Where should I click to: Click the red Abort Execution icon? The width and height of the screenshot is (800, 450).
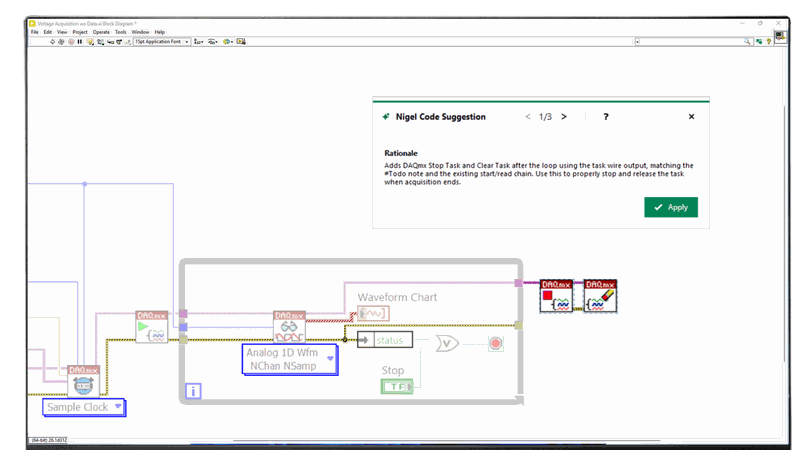click(71, 42)
